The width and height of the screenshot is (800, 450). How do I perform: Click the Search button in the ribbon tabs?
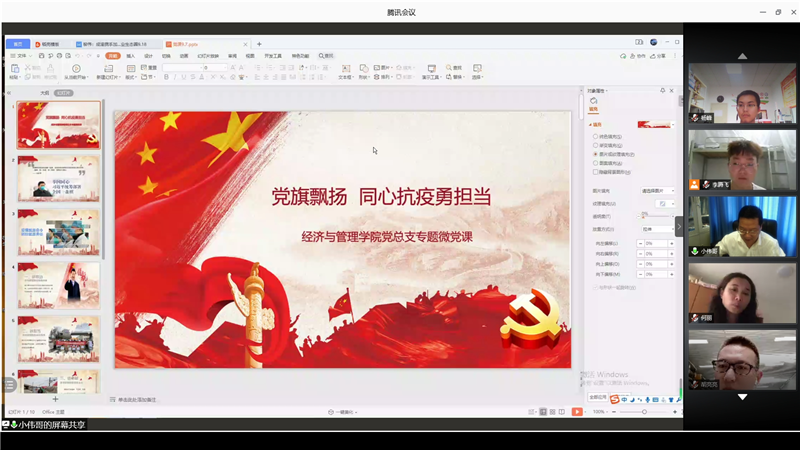pyautogui.click(x=326, y=56)
